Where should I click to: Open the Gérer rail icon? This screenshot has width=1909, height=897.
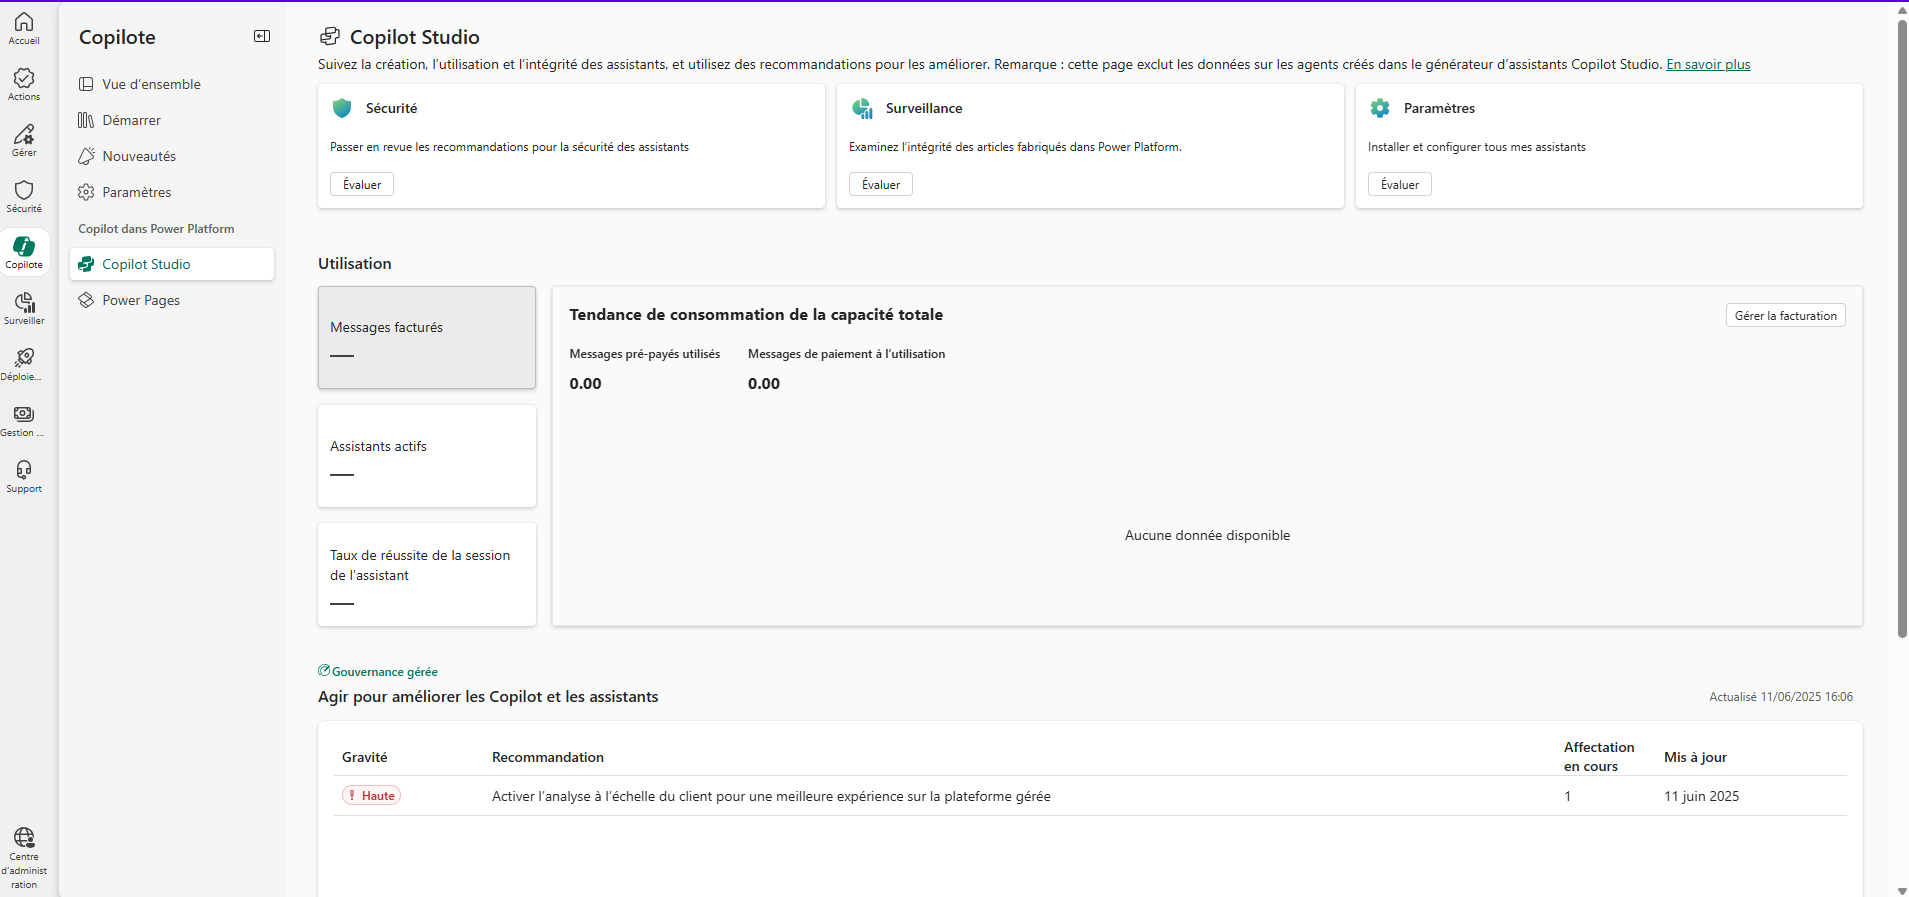tap(24, 134)
